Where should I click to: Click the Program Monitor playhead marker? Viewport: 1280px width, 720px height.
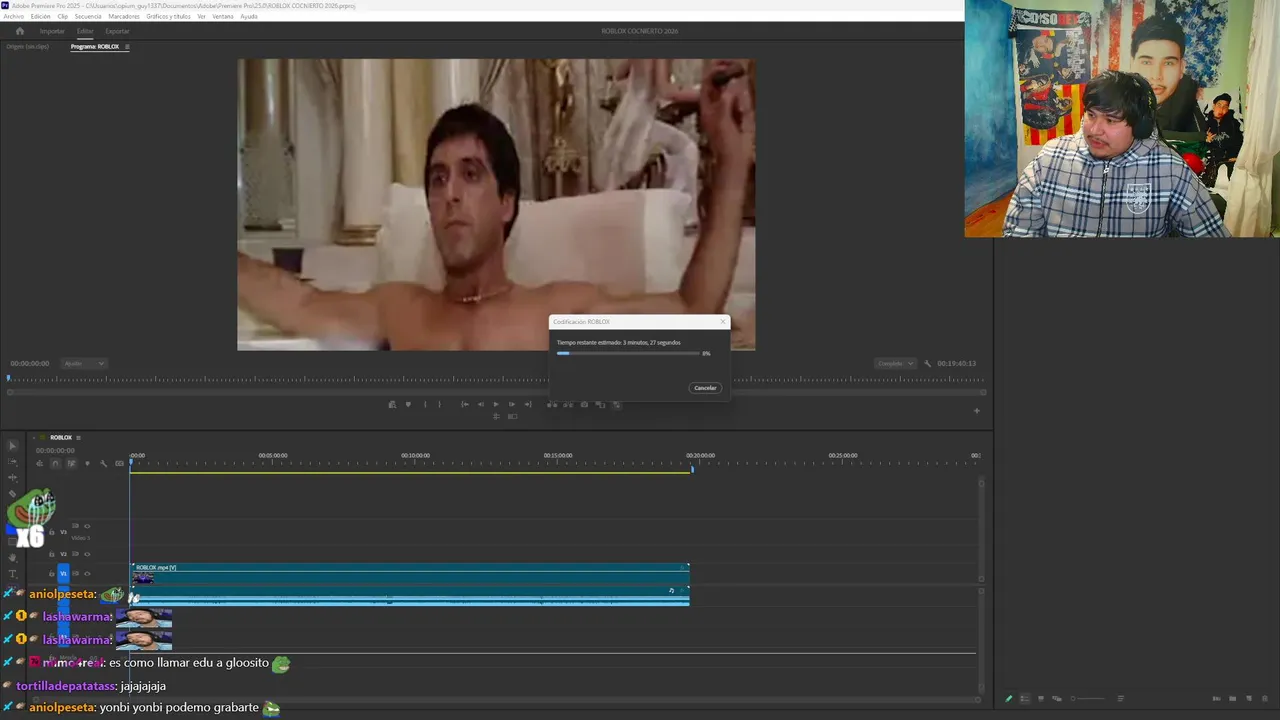[9, 378]
